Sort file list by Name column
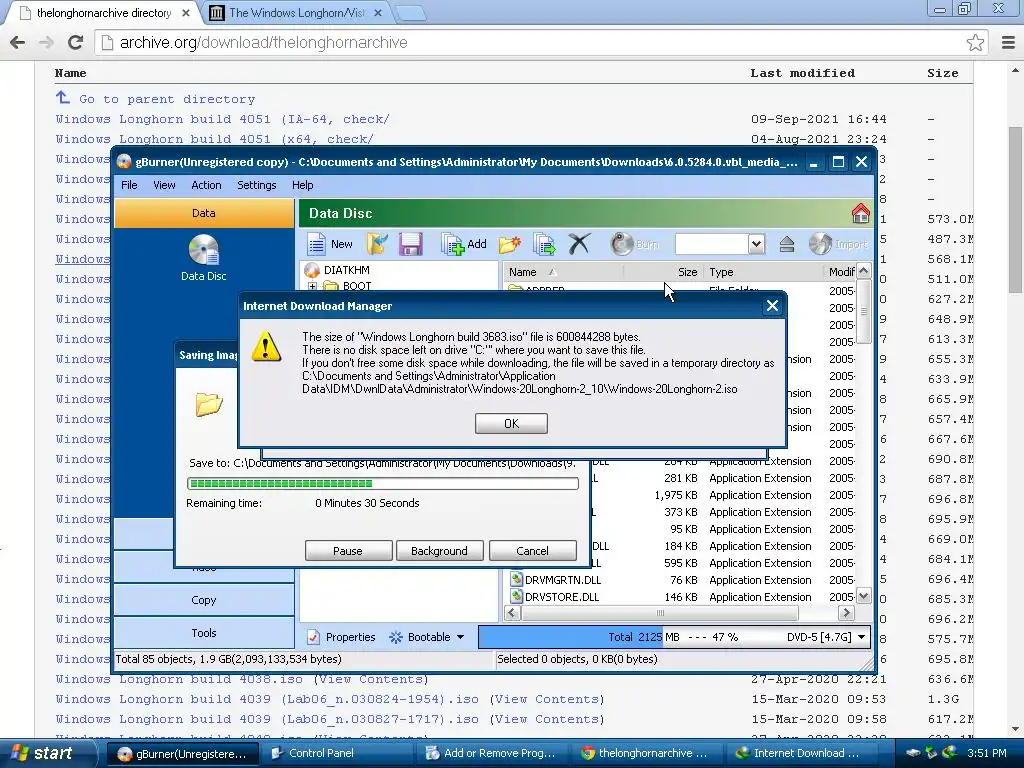Image resolution: width=1024 pixels, height=768 pixels. (562, 272)
